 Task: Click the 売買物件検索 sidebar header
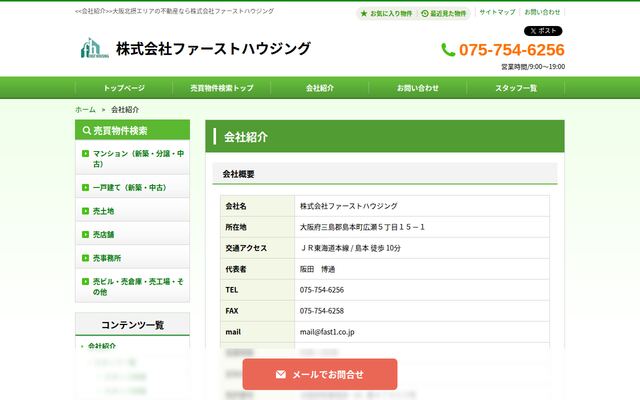(x=132, y=130)
